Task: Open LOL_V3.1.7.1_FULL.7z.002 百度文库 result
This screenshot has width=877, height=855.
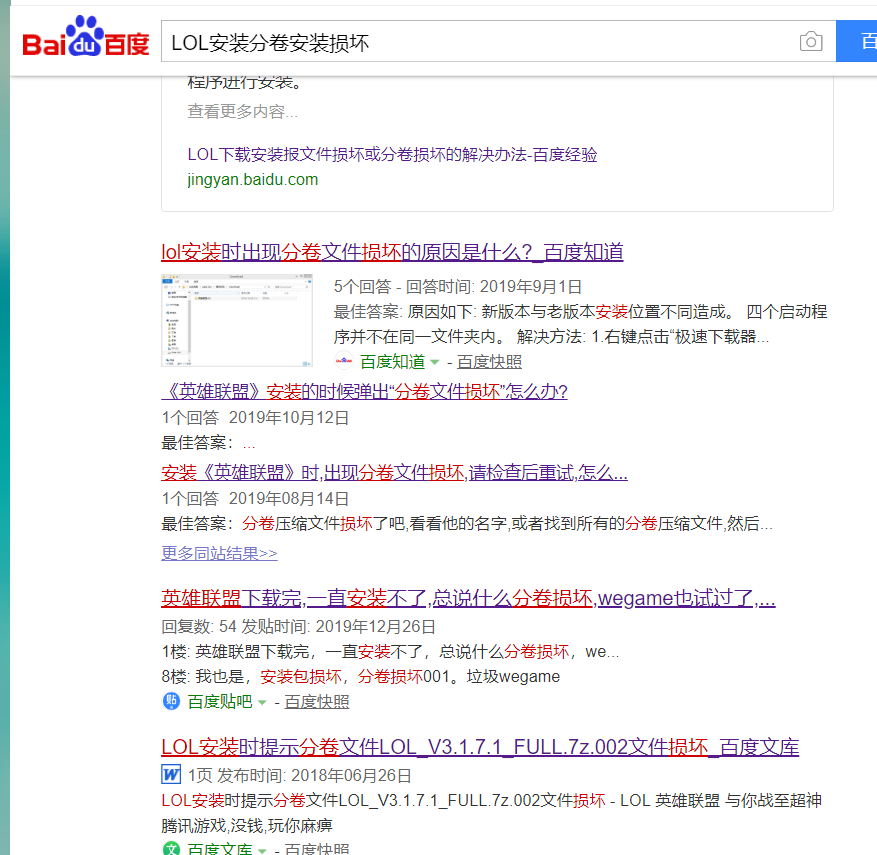Action: (480, 747)
